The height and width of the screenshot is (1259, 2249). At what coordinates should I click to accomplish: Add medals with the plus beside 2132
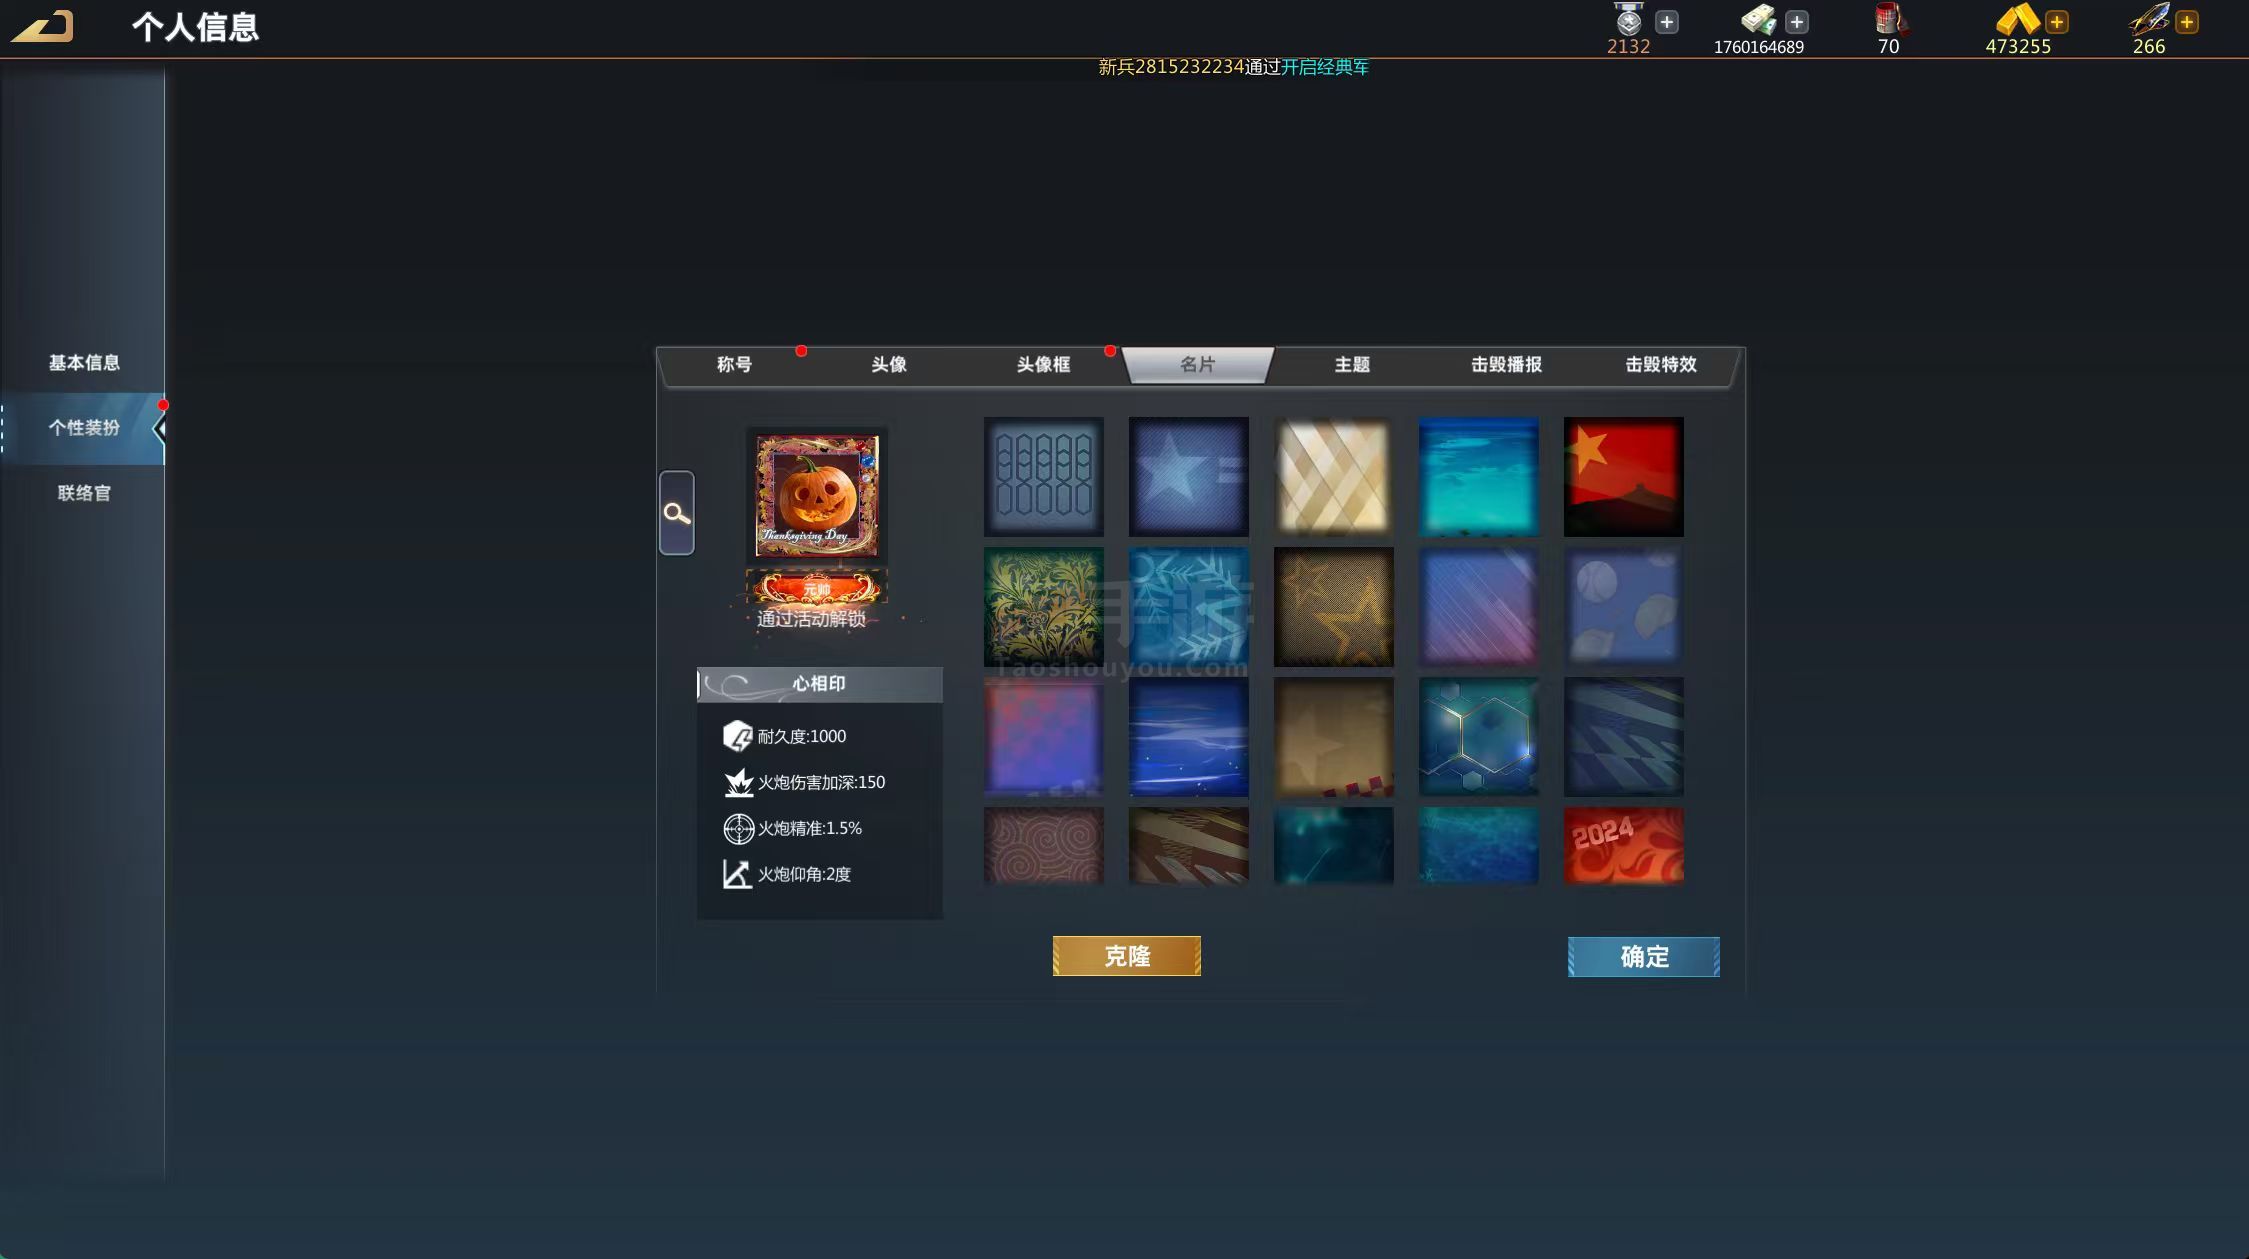click(x=1666, y=22)
